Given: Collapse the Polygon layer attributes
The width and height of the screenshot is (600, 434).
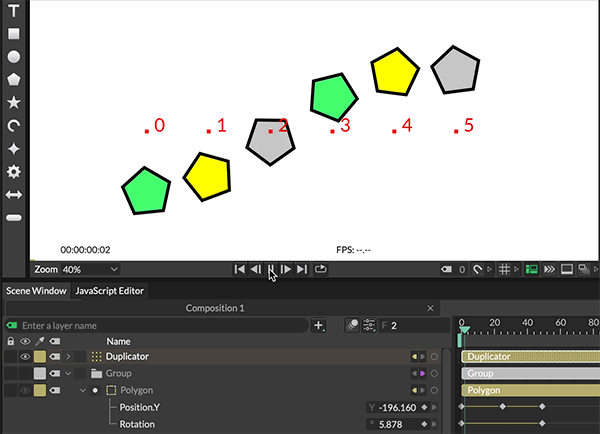Looking at the screenshot, I should coord(83,390).
